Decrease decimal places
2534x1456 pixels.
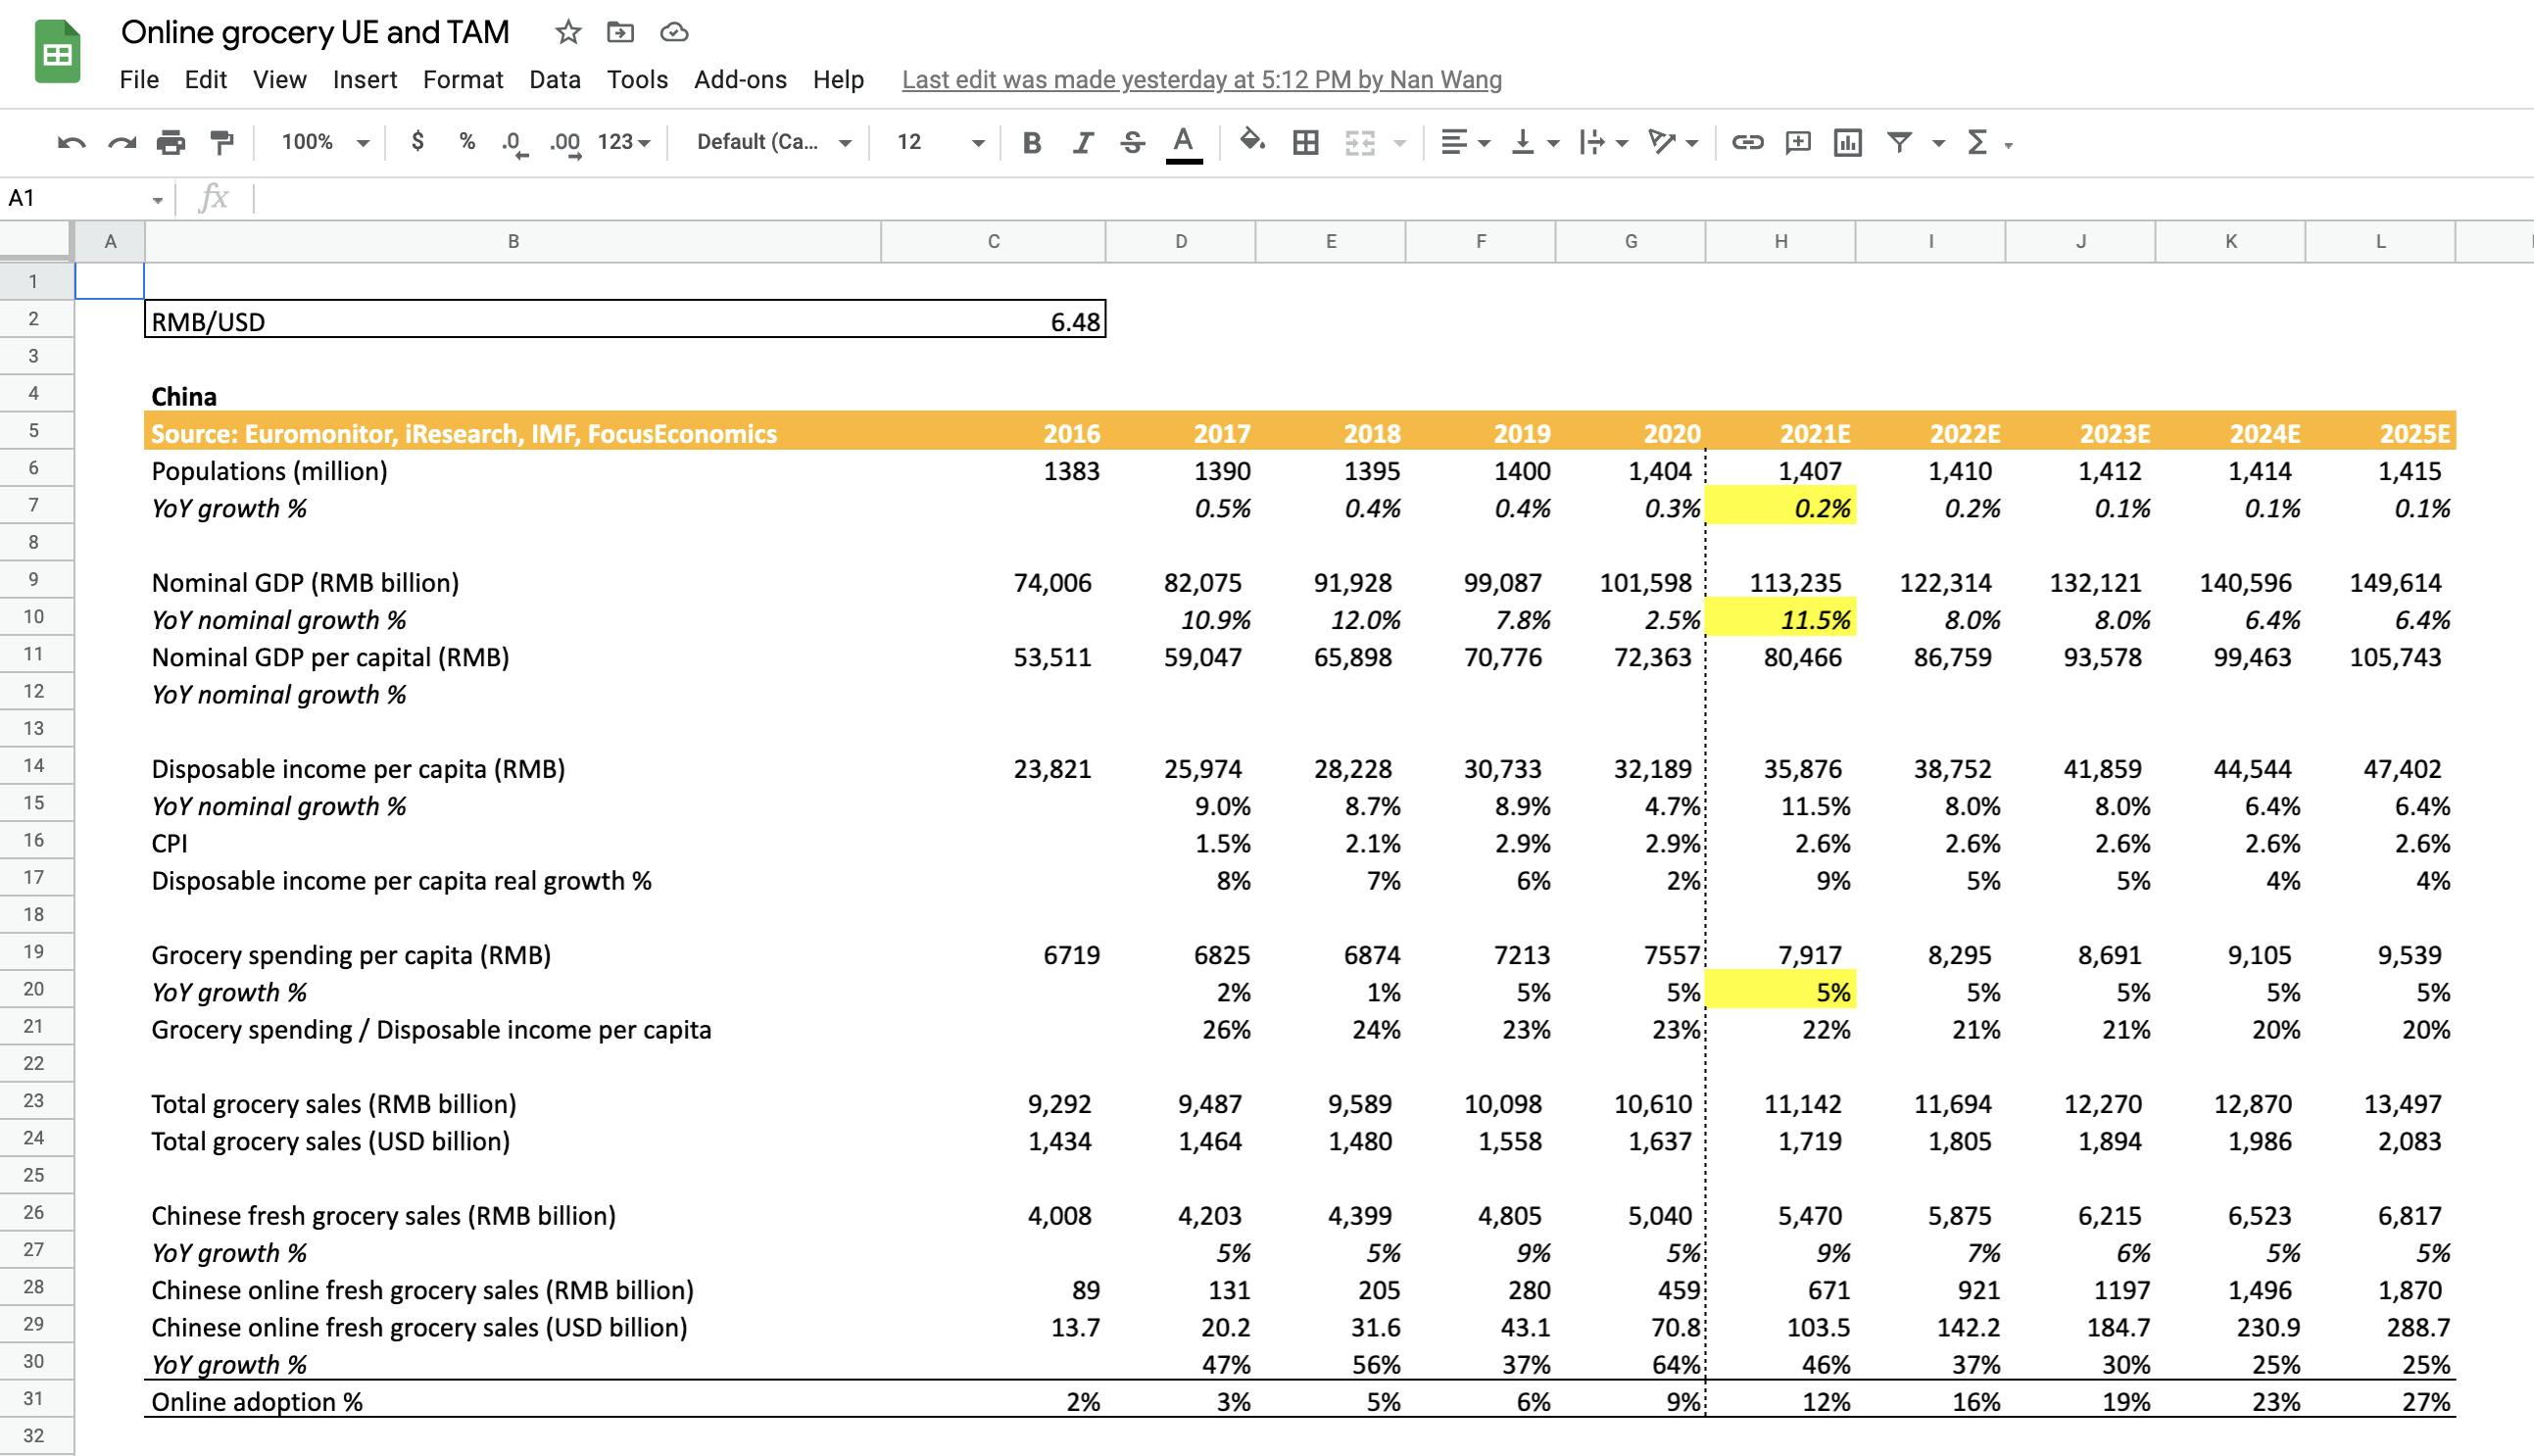coord(514,143)
